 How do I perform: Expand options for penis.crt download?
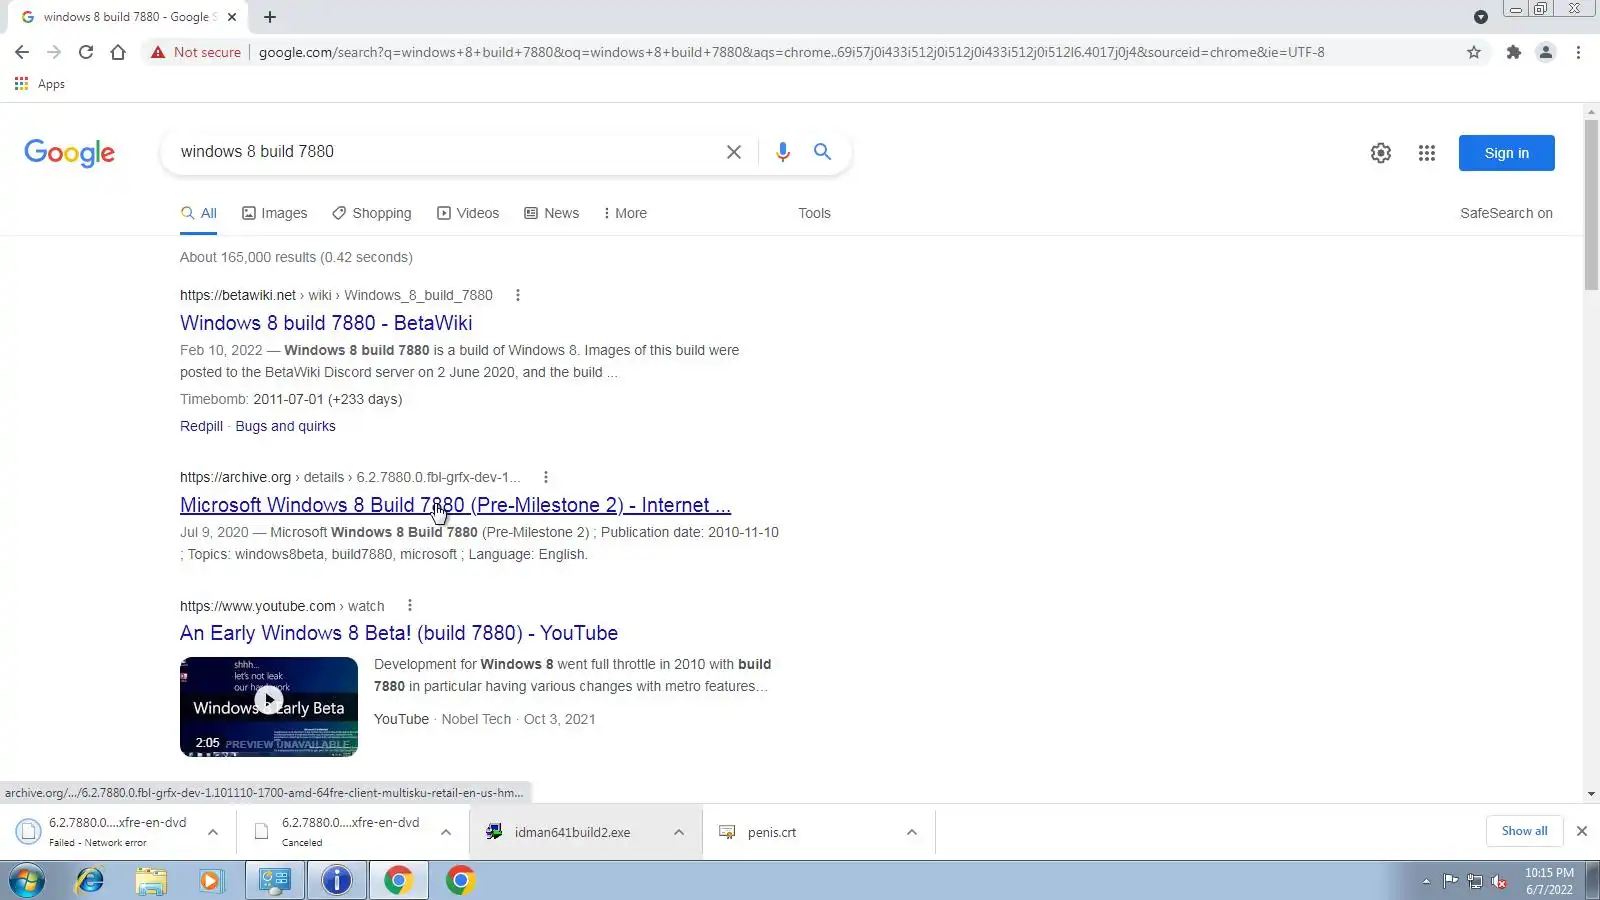click(912, 832)
